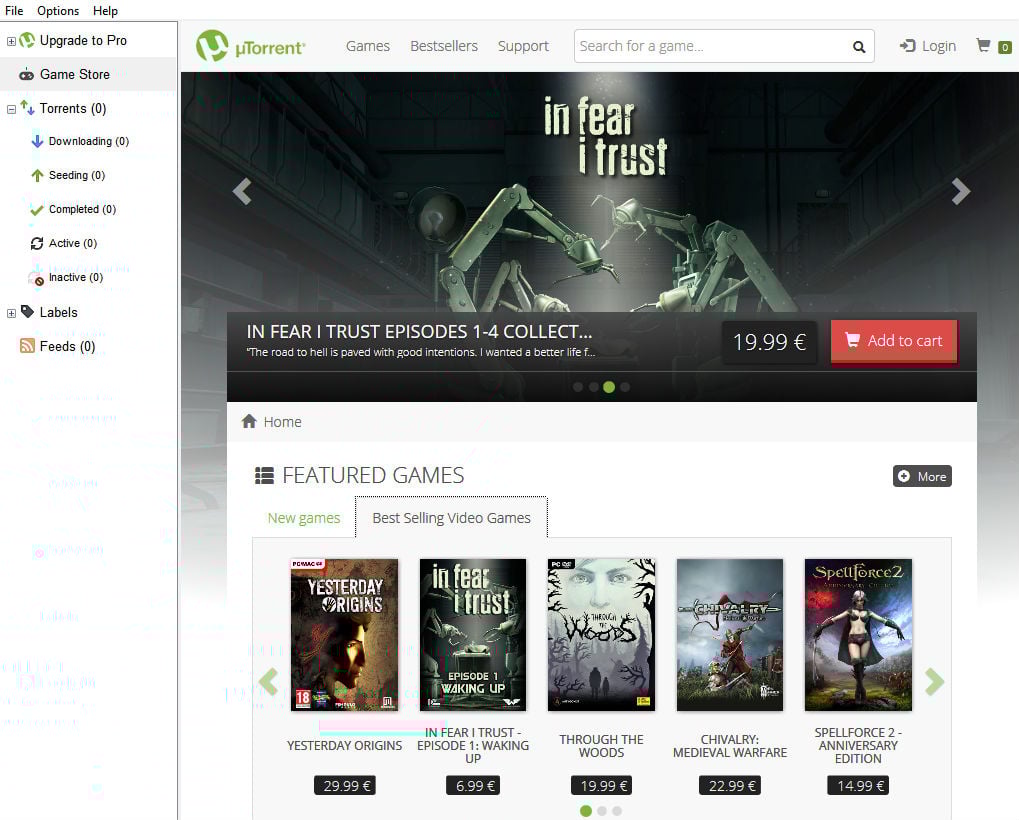Add In Fear I Trust to cart
The width and height of the screenshot is (1019, 820).
click(894, 340)
